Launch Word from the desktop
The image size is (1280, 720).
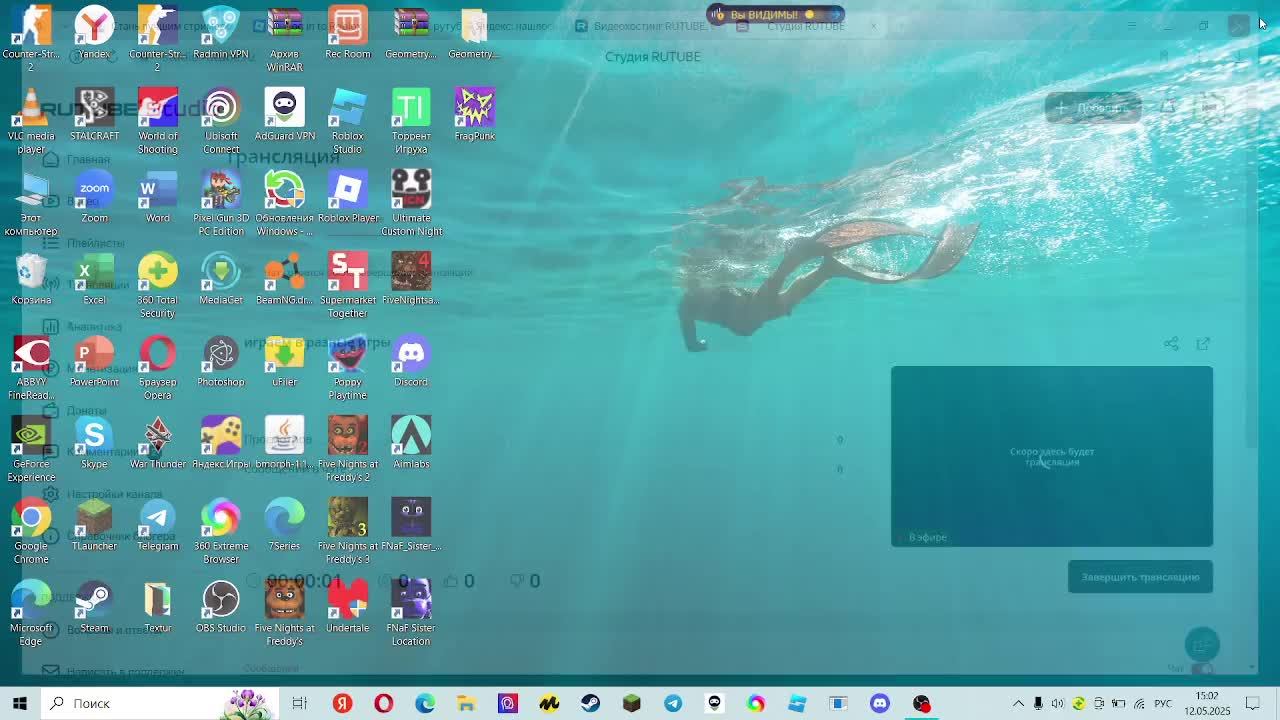(x=158, y=197)
